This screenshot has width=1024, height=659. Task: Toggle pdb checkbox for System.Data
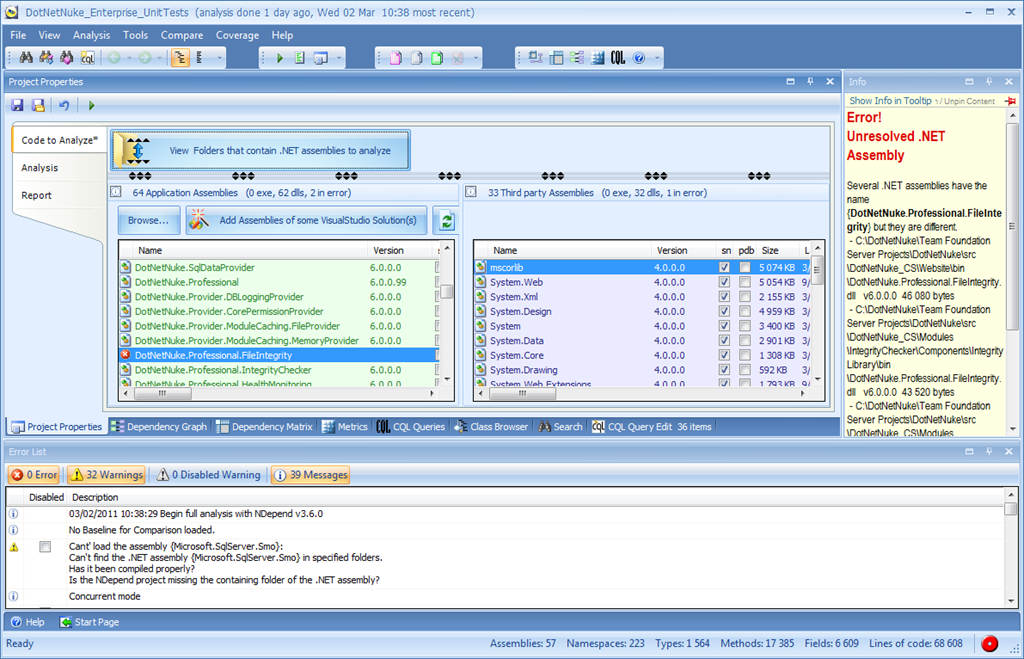pos(744,340)
